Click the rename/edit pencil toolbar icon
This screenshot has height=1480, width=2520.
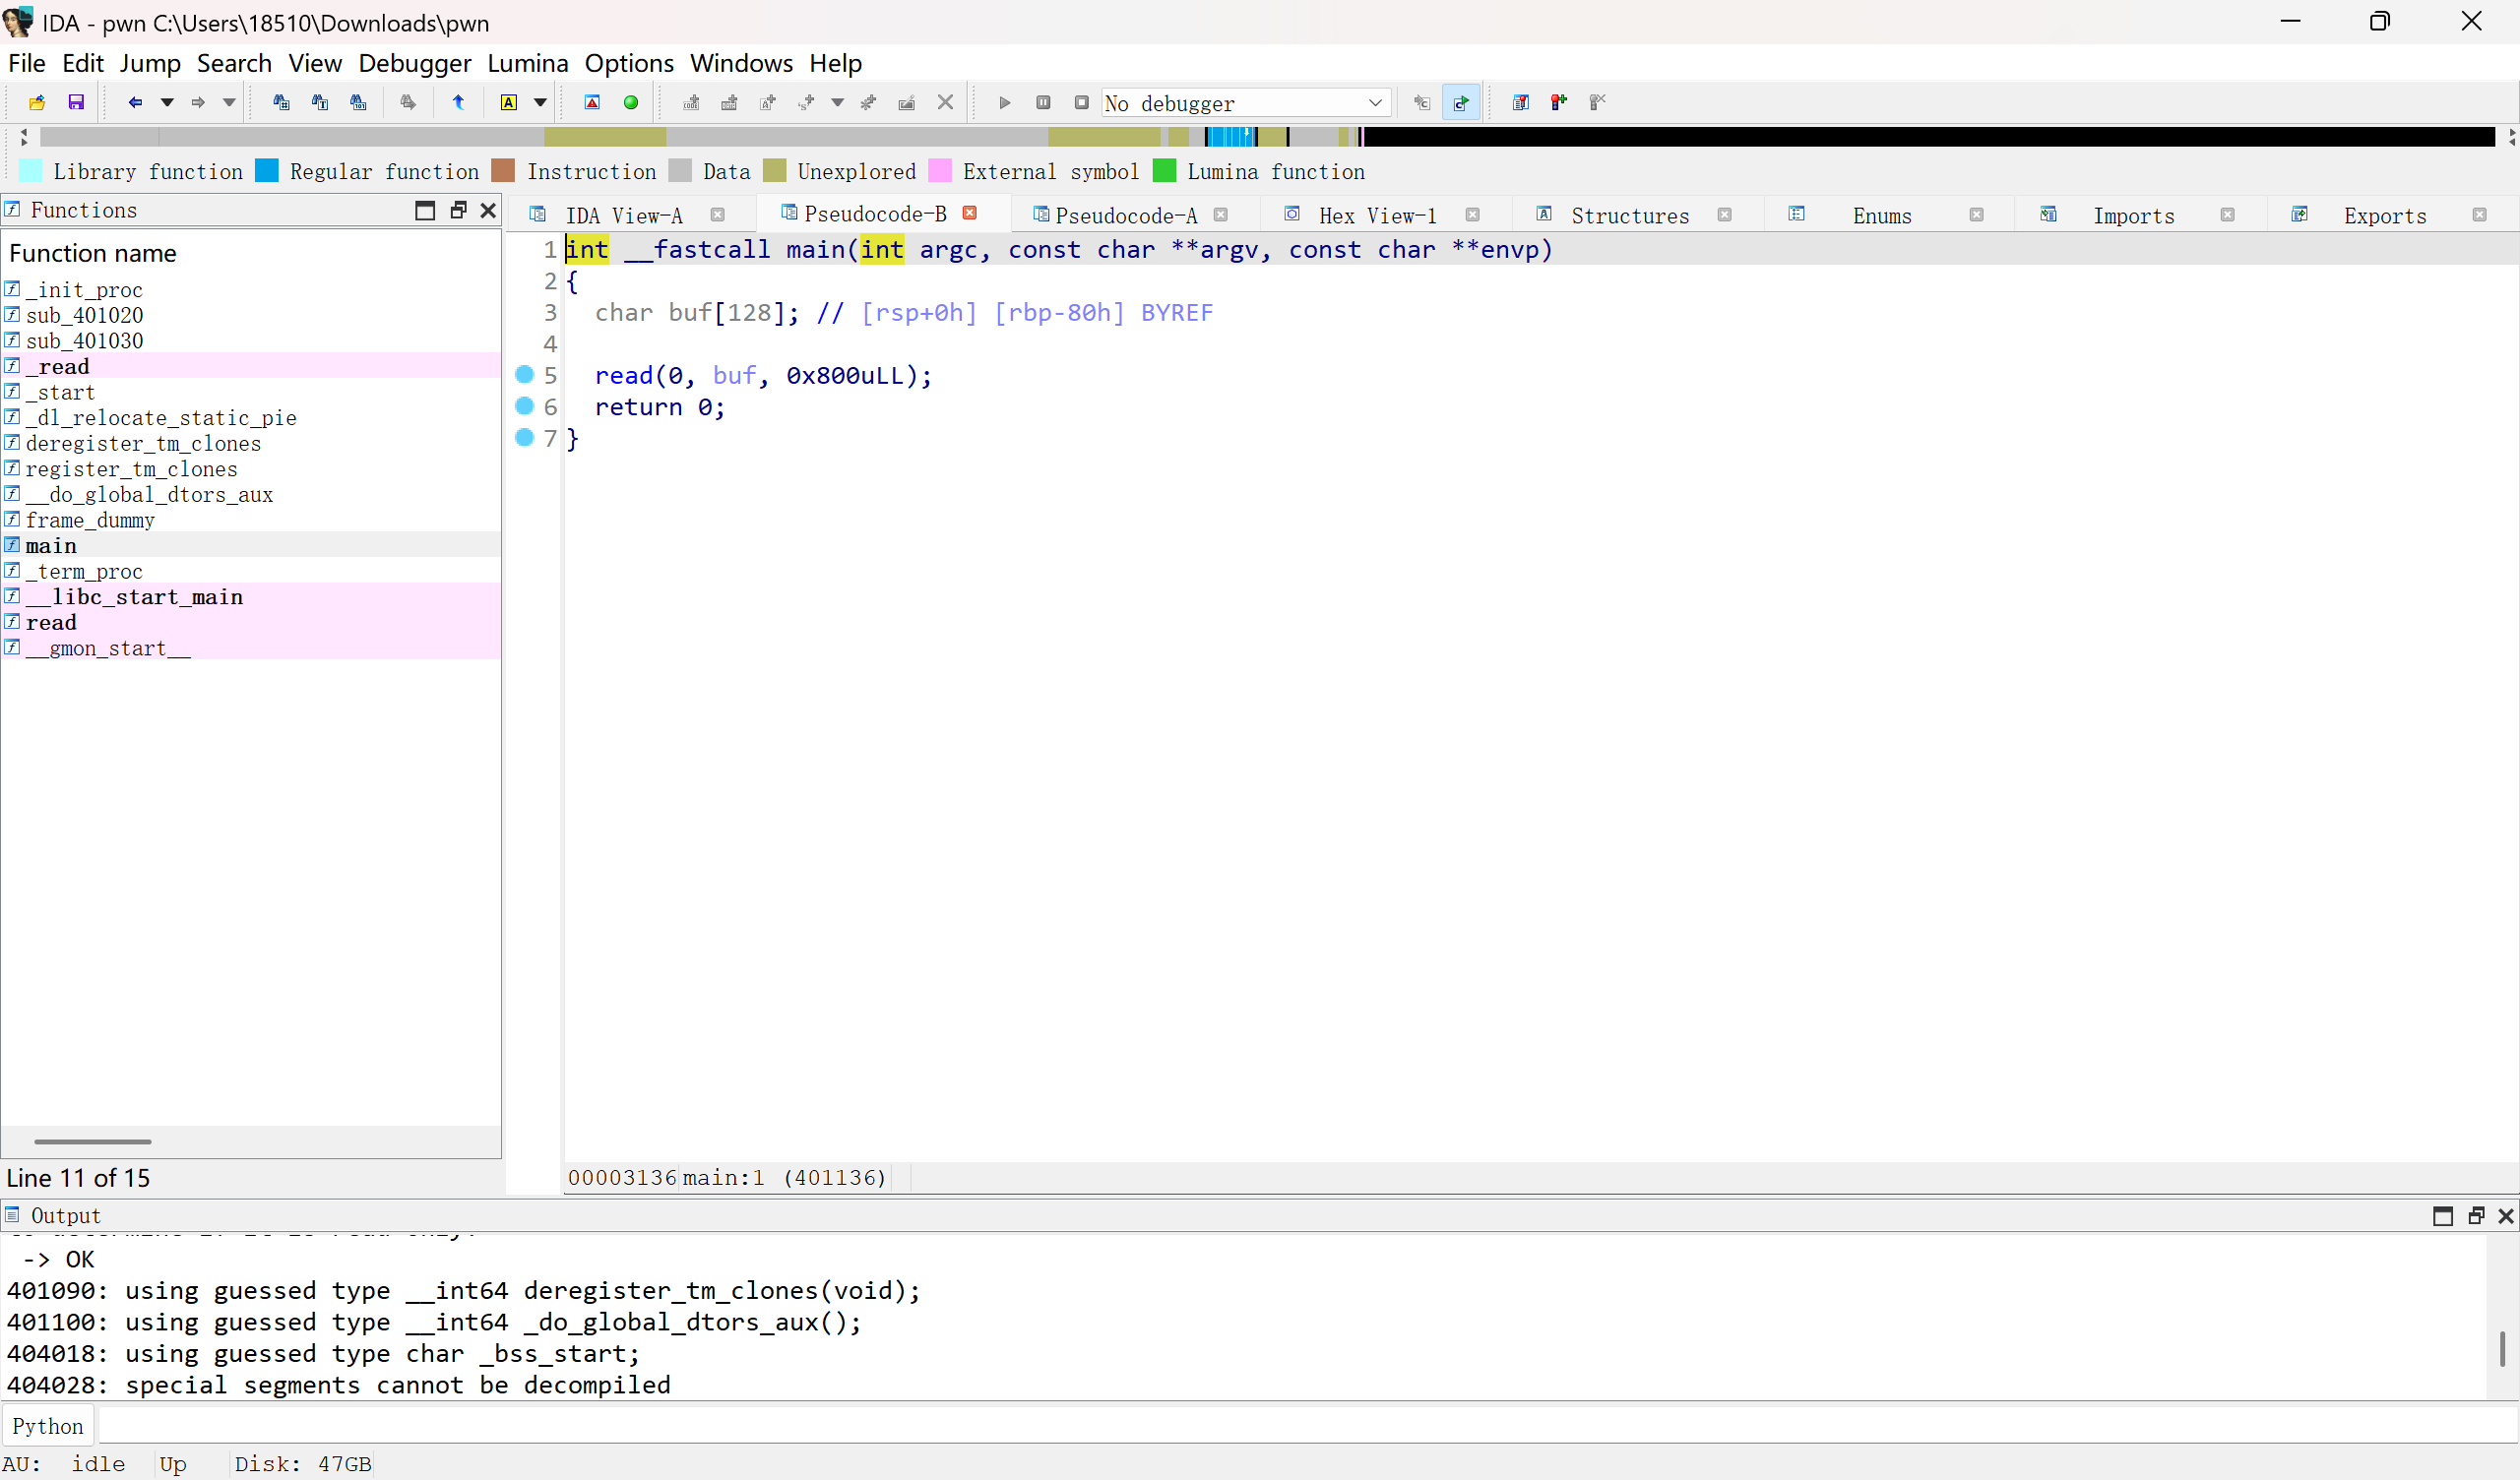click(x=907, y=102)
